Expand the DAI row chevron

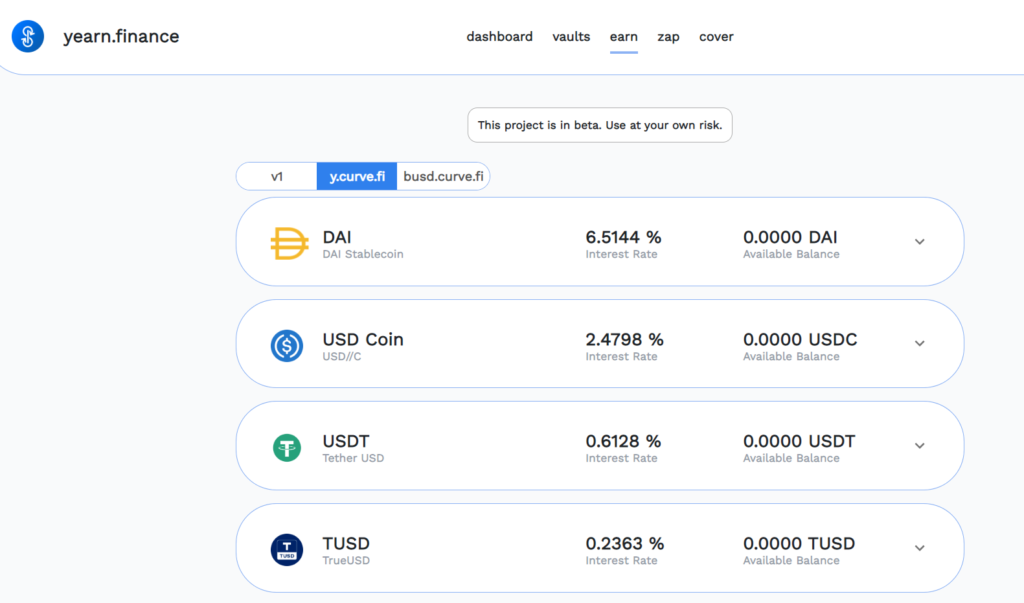pyautogui.click(x=920, y=242)
